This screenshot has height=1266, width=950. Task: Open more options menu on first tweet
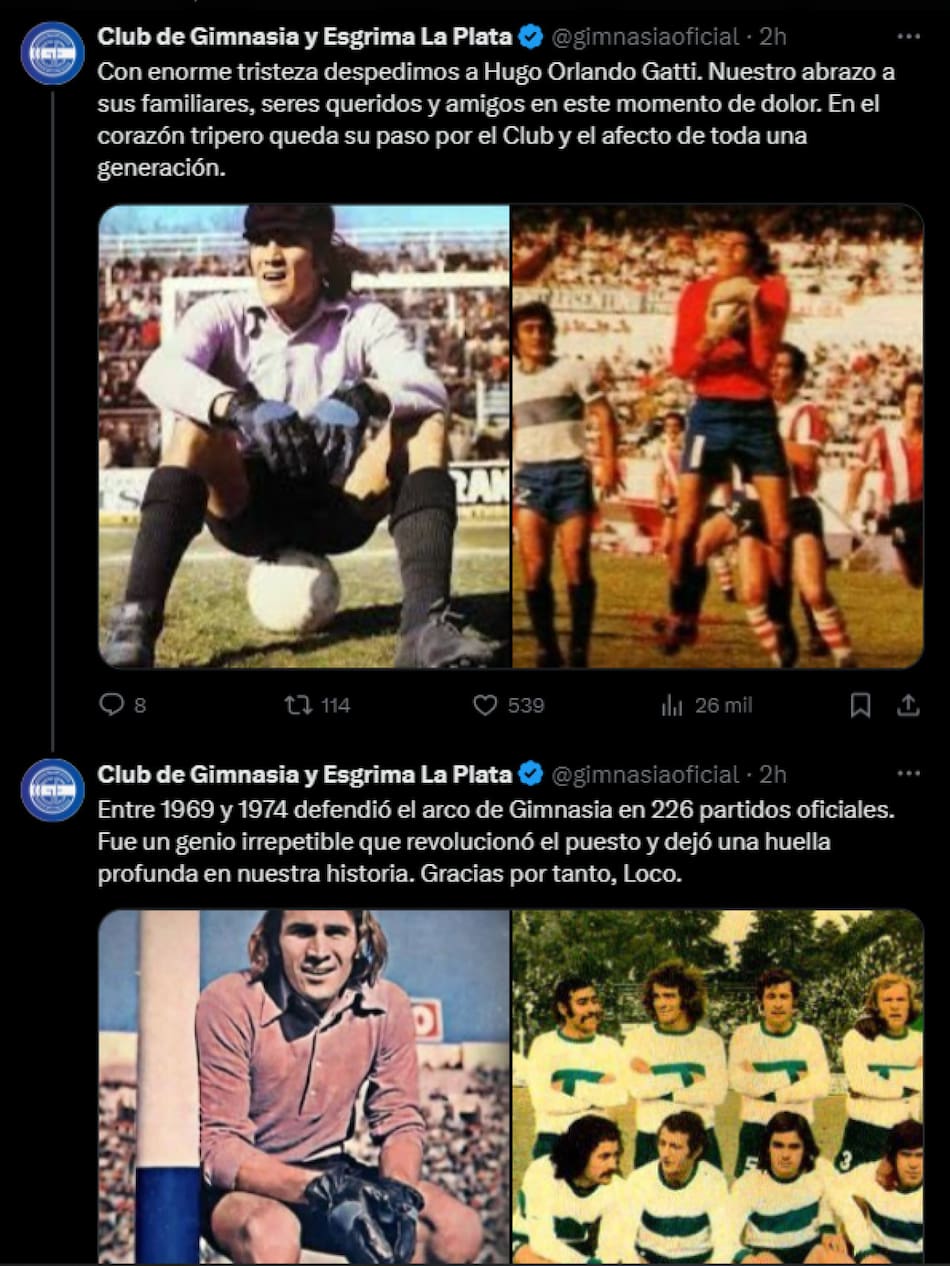point(908,37)
